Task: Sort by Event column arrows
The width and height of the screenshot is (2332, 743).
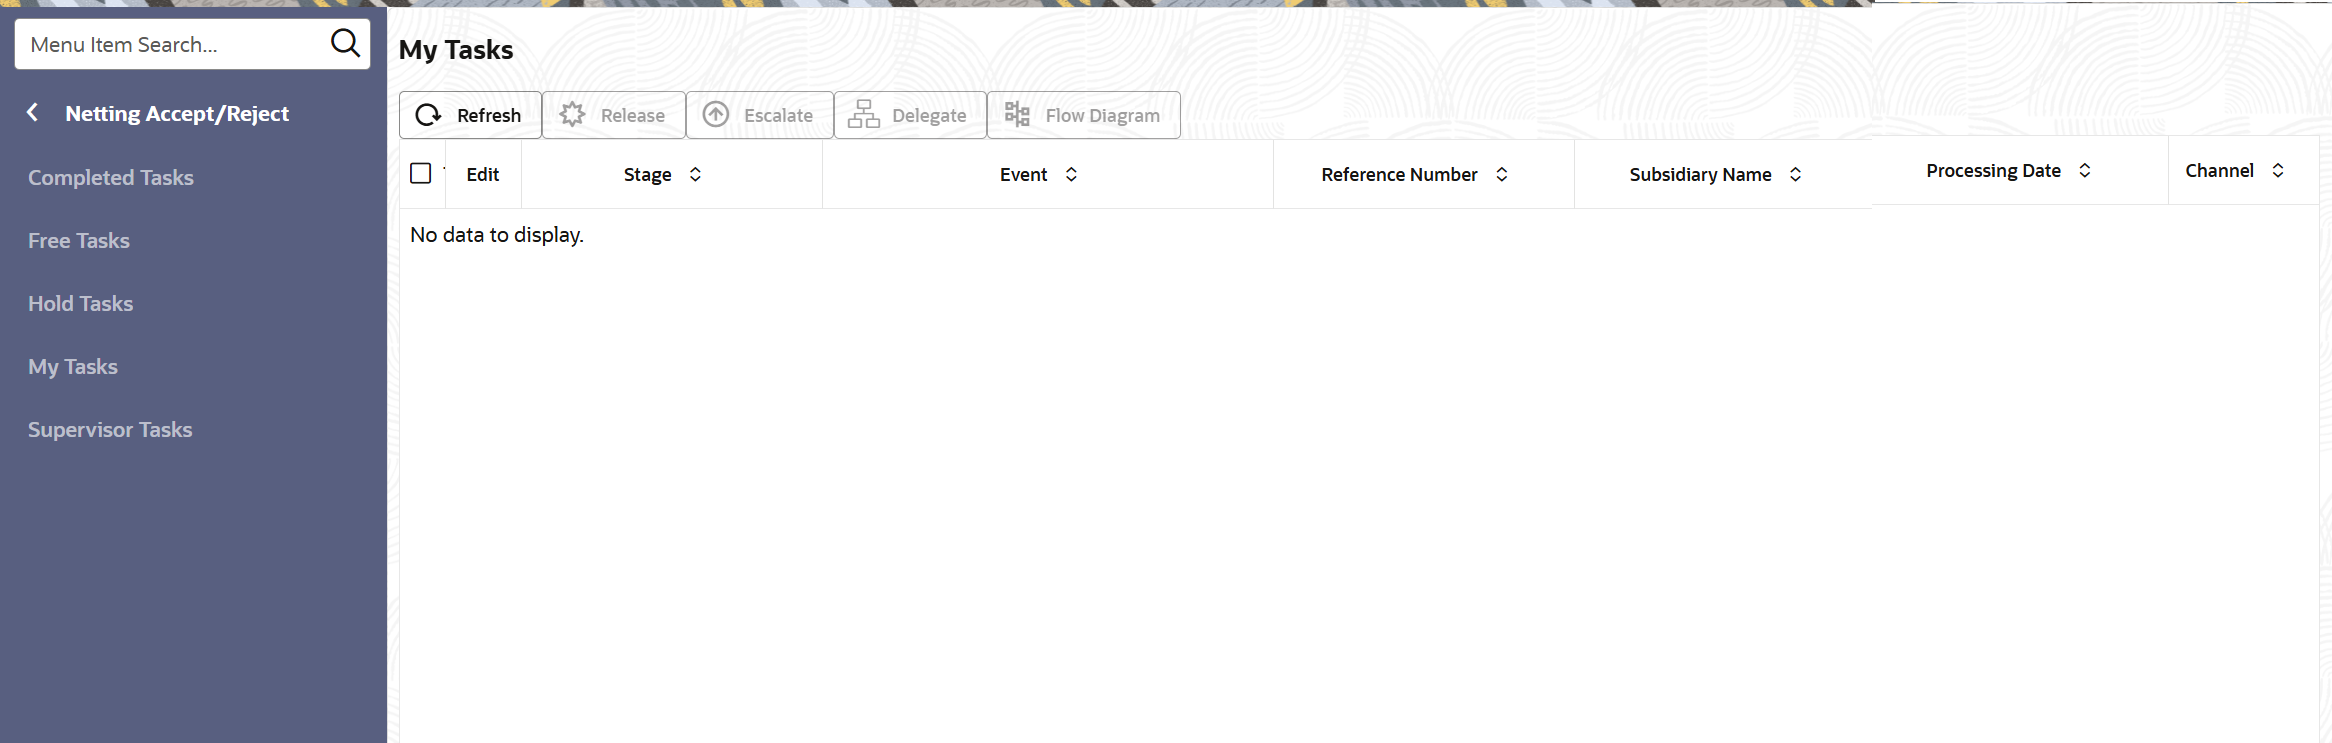Action: 1071,174
